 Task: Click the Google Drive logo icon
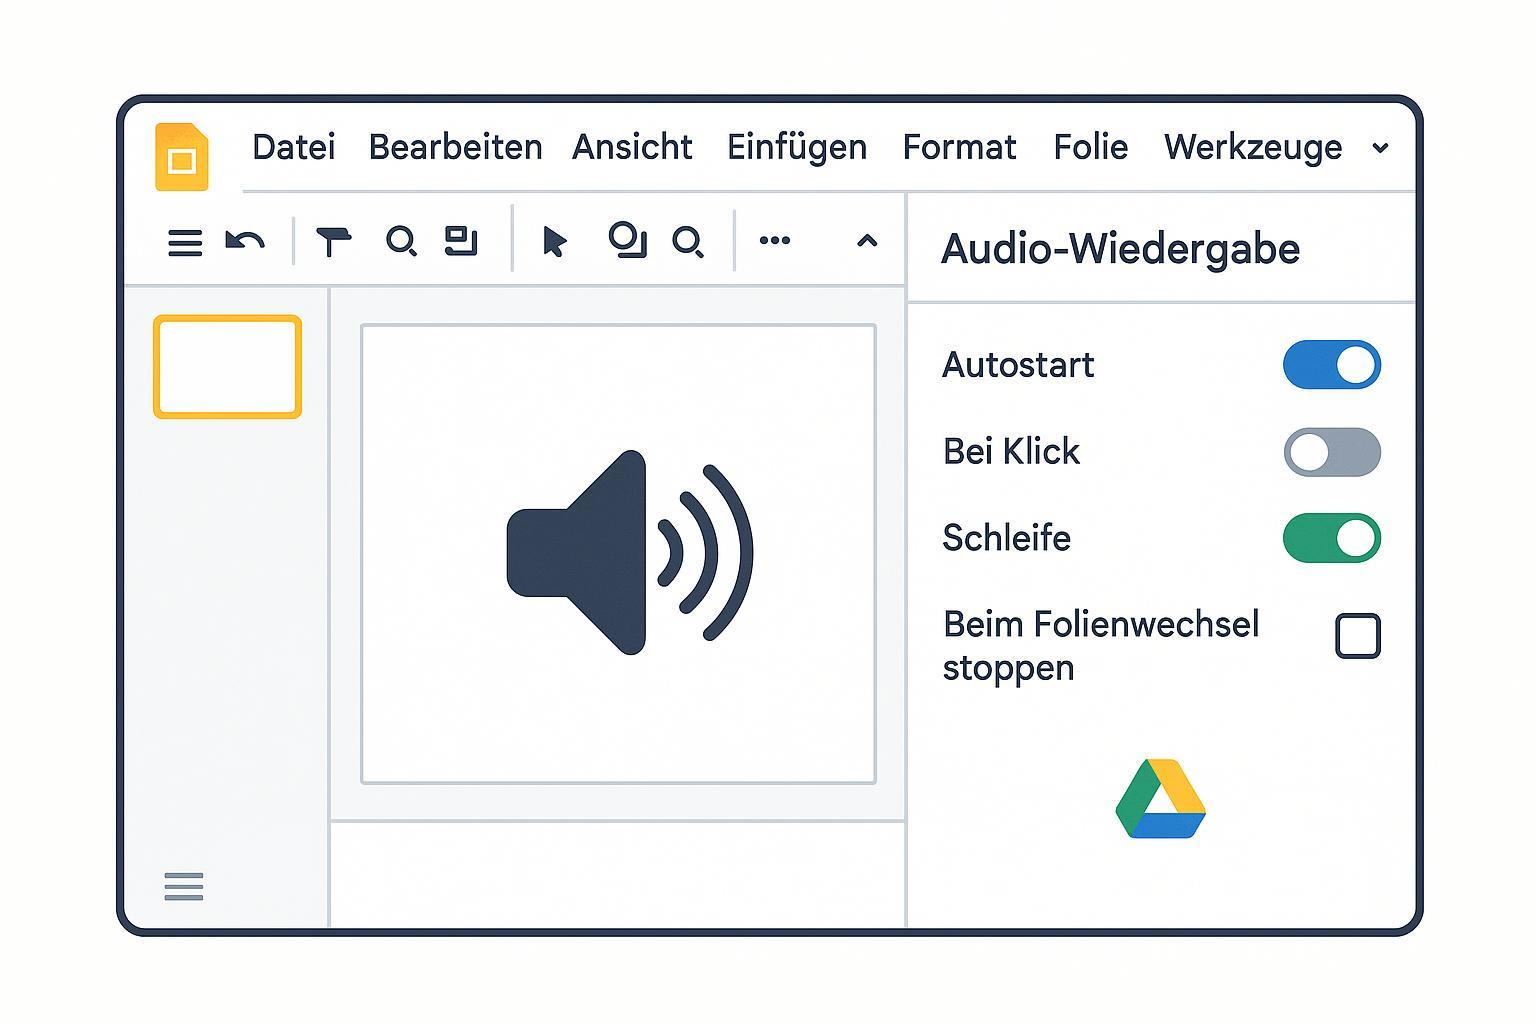pos(1160,799)
